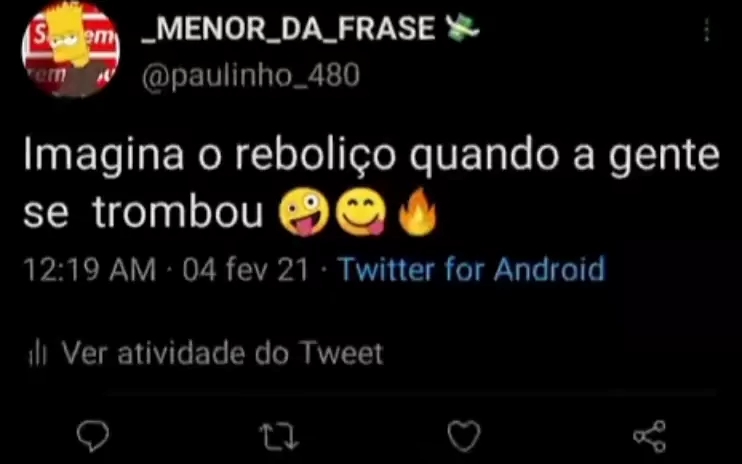742x464 pixels.
Task: Click the 04 fev 21 date
Action: click(246, 270)
